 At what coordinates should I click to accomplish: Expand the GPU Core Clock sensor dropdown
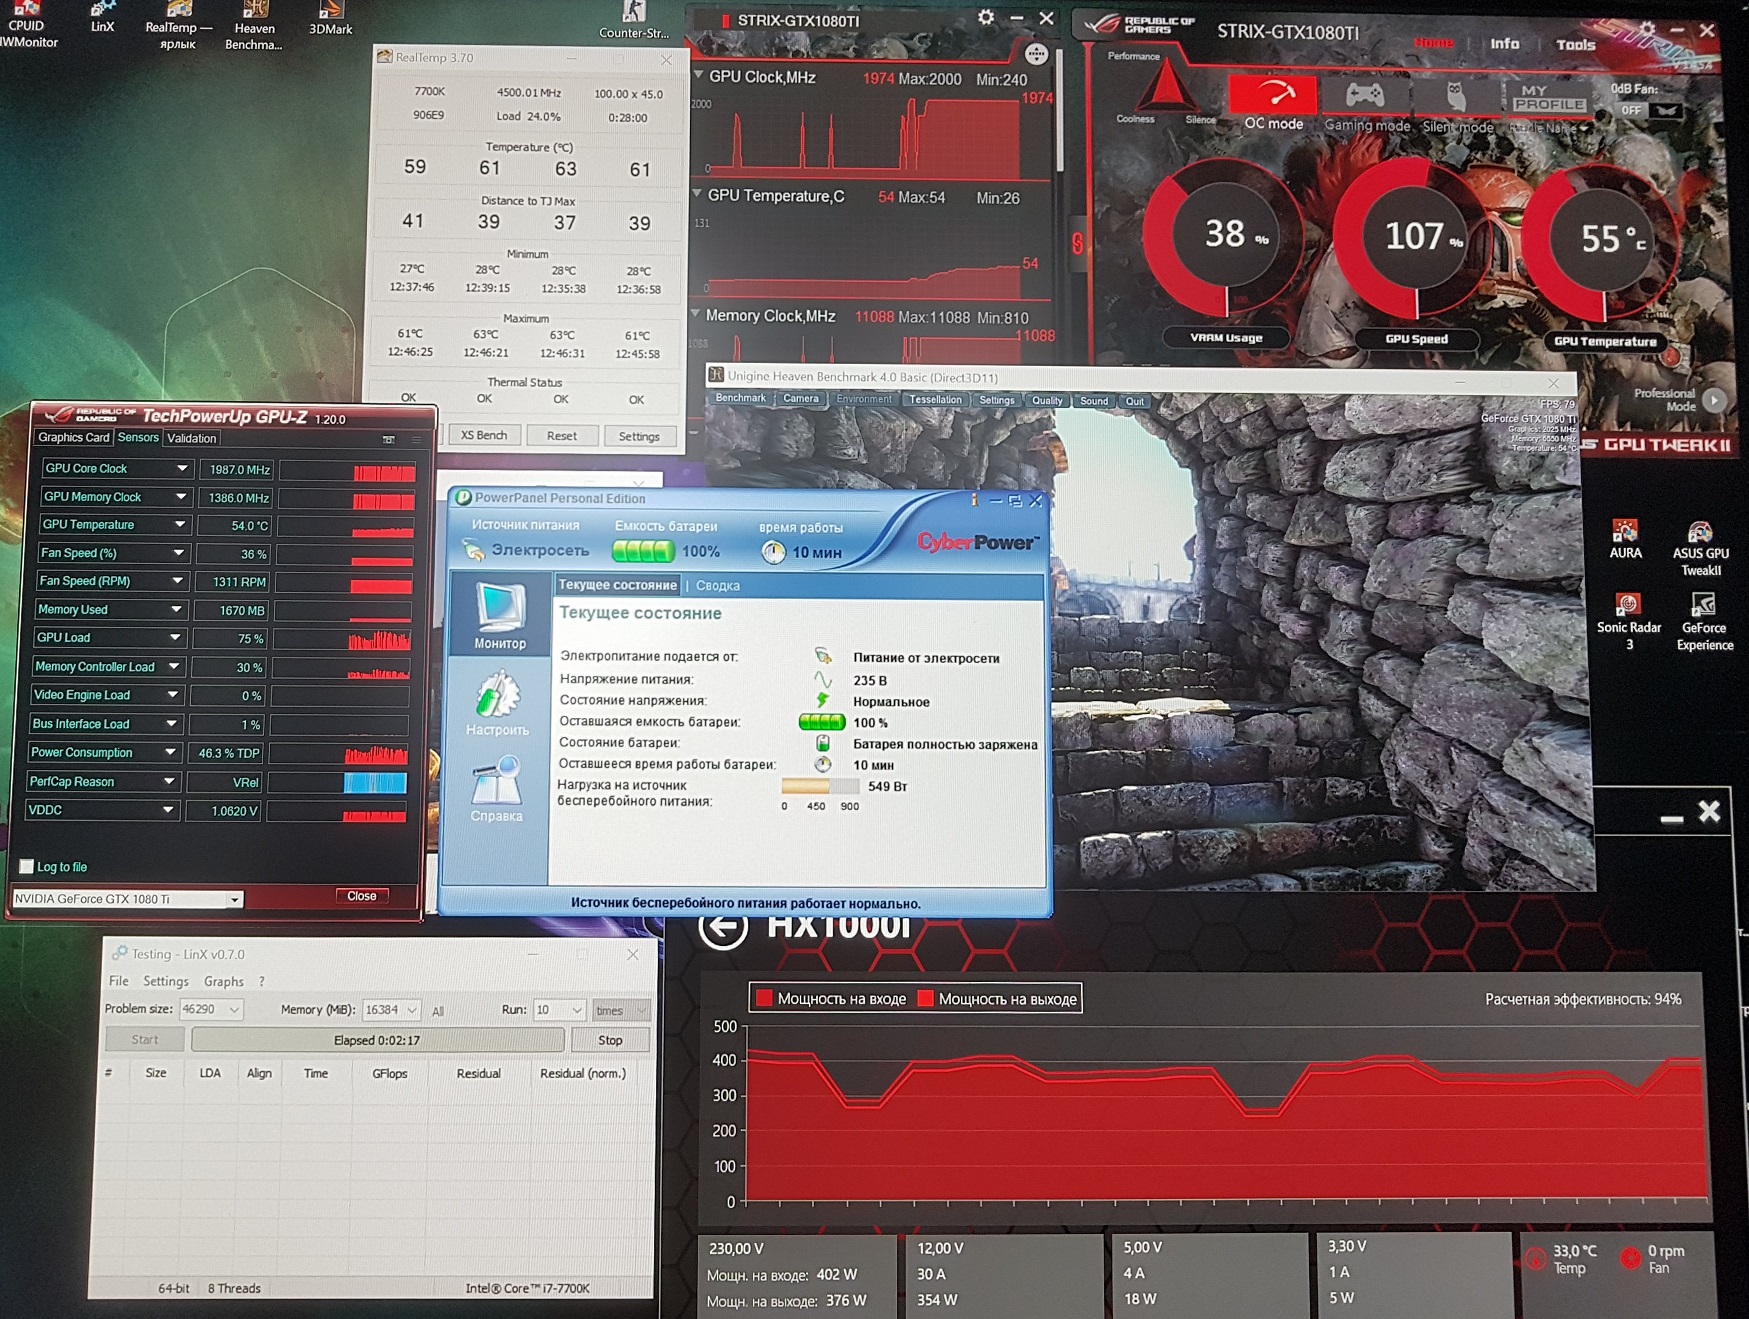(x=182, y=469)
